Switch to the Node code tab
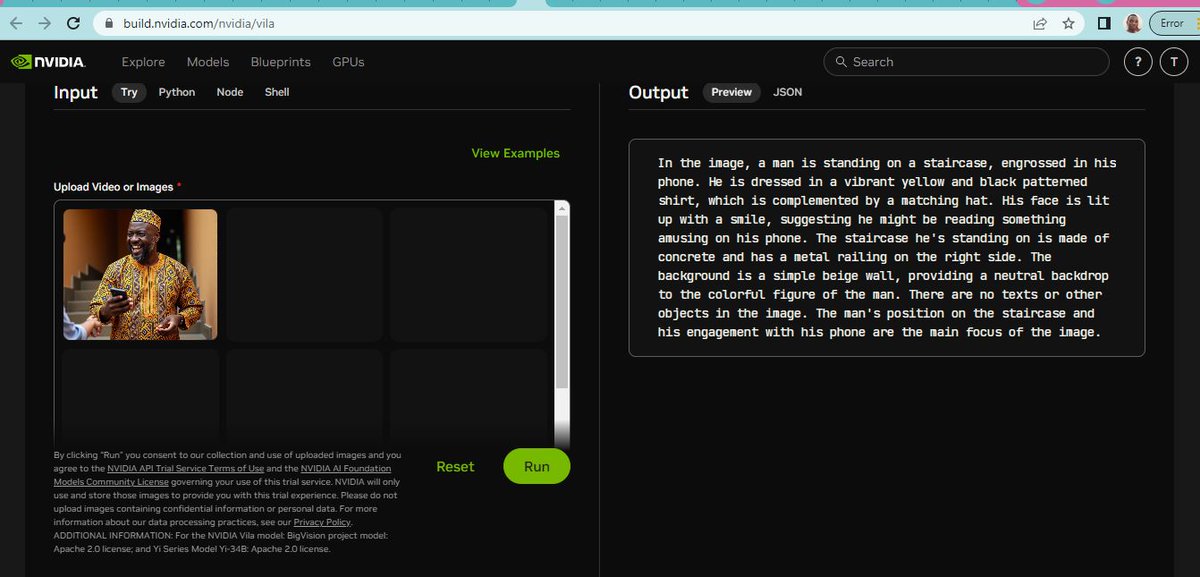This screenshot has height=577, width=1200. (230, 92)
